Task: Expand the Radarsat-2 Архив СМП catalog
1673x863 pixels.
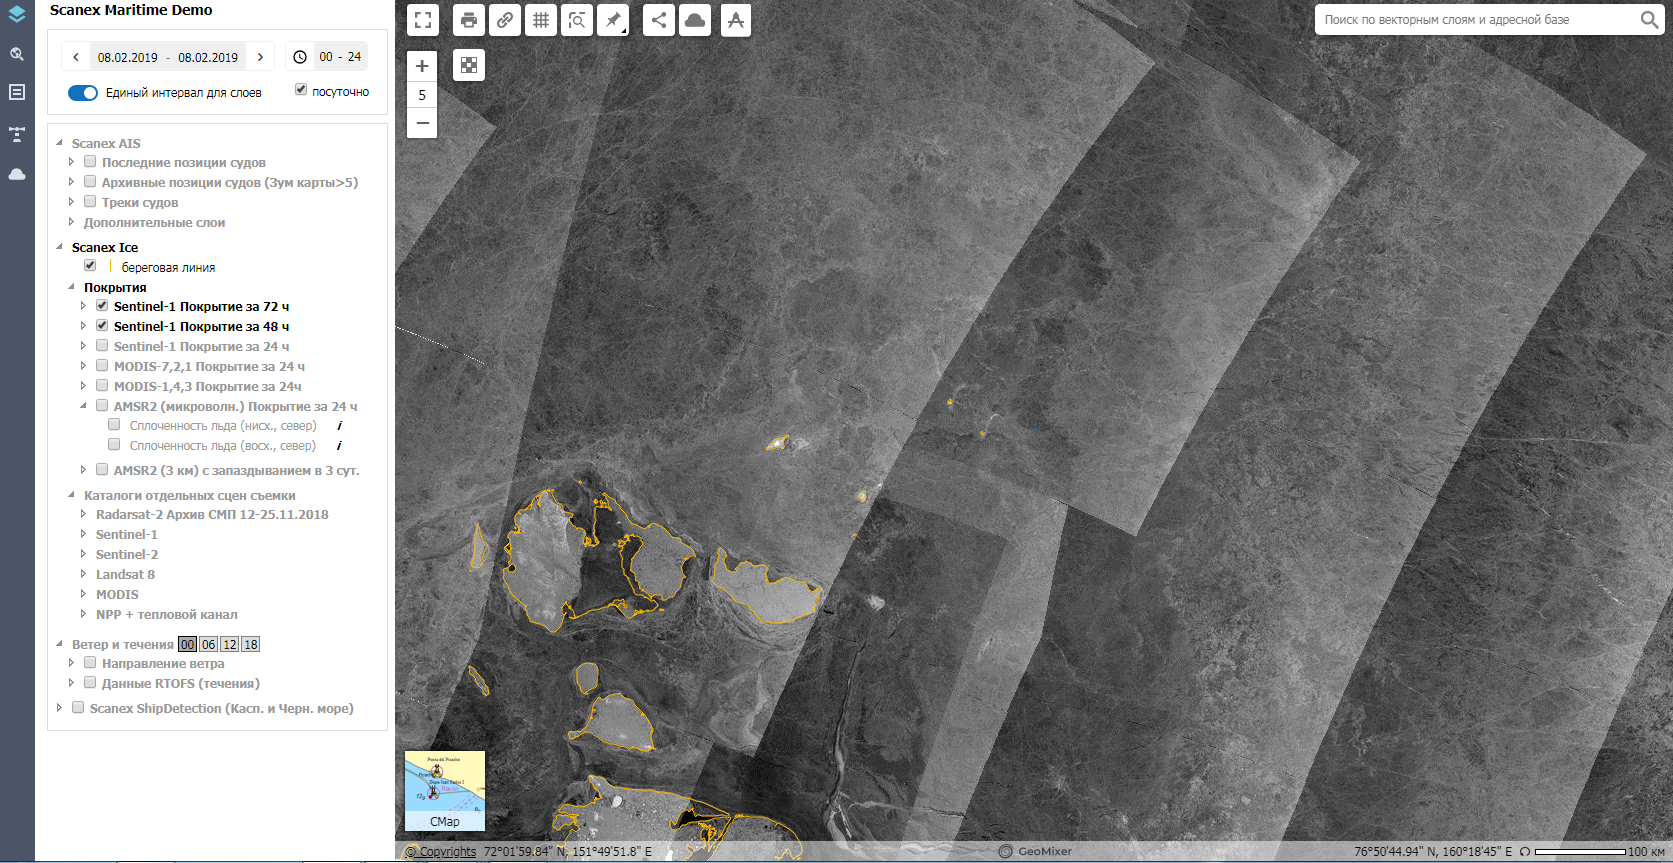Action: coord(84,514)
